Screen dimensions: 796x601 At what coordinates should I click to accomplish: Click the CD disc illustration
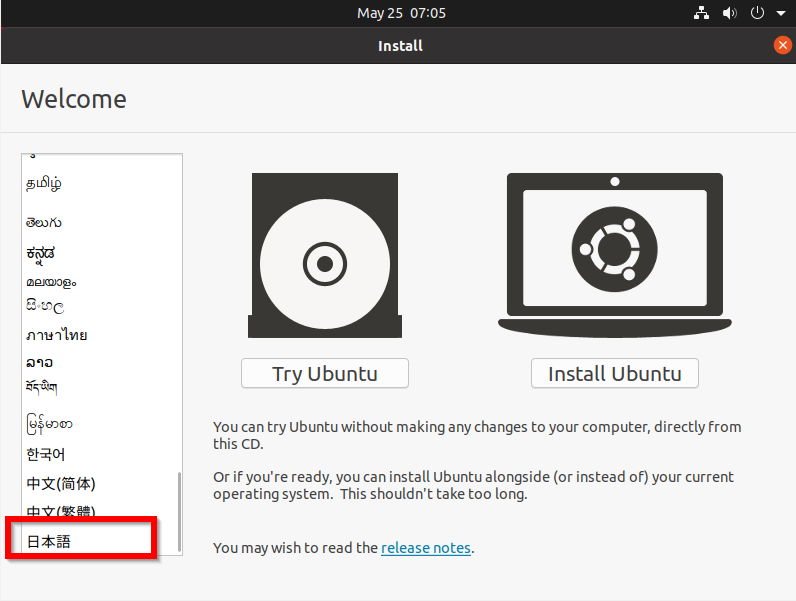tap(325, 255)
